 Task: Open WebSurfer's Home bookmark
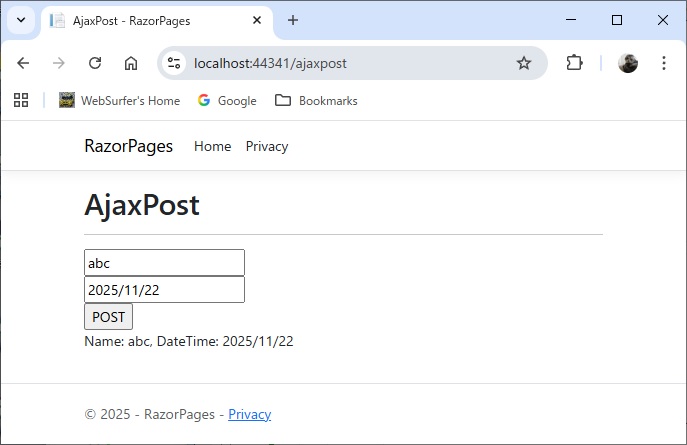pos(120,100)
